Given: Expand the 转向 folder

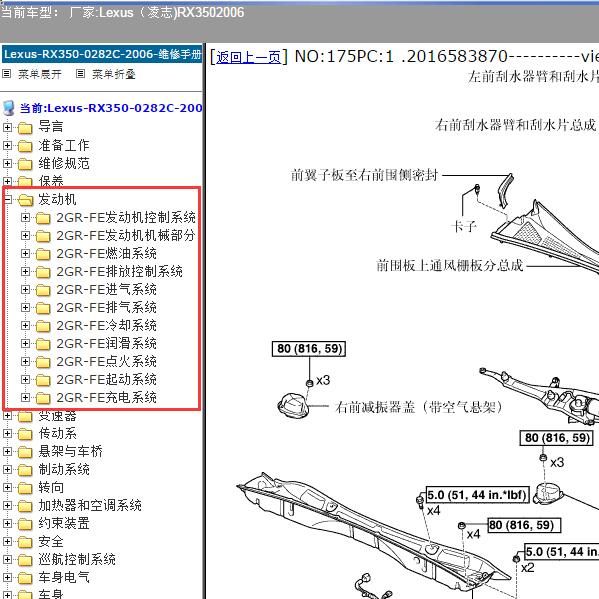Looking at the screenshot, I should [x=7, y=487].
